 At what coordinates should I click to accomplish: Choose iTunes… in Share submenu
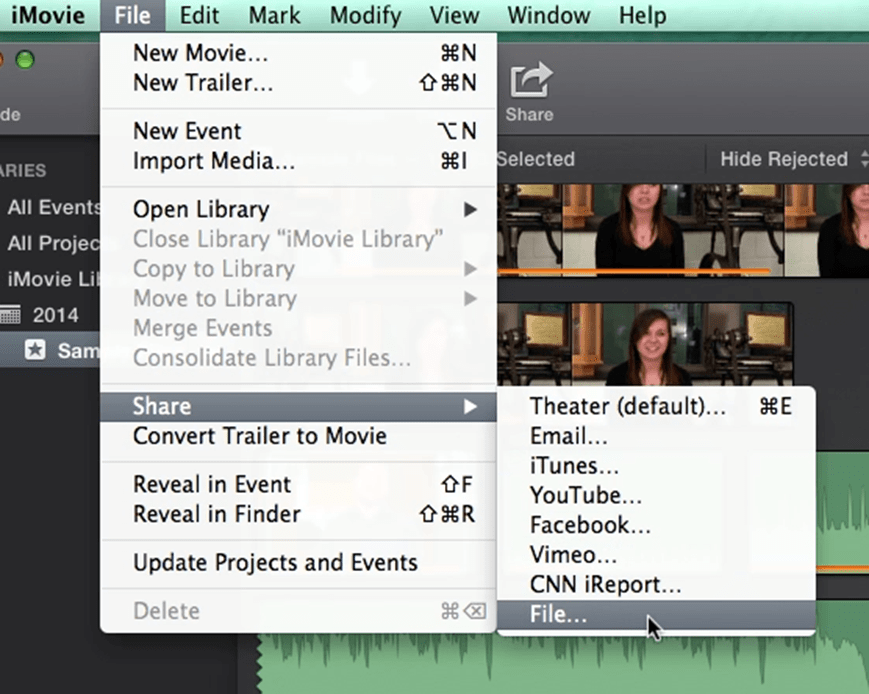[x=656, y=466]
